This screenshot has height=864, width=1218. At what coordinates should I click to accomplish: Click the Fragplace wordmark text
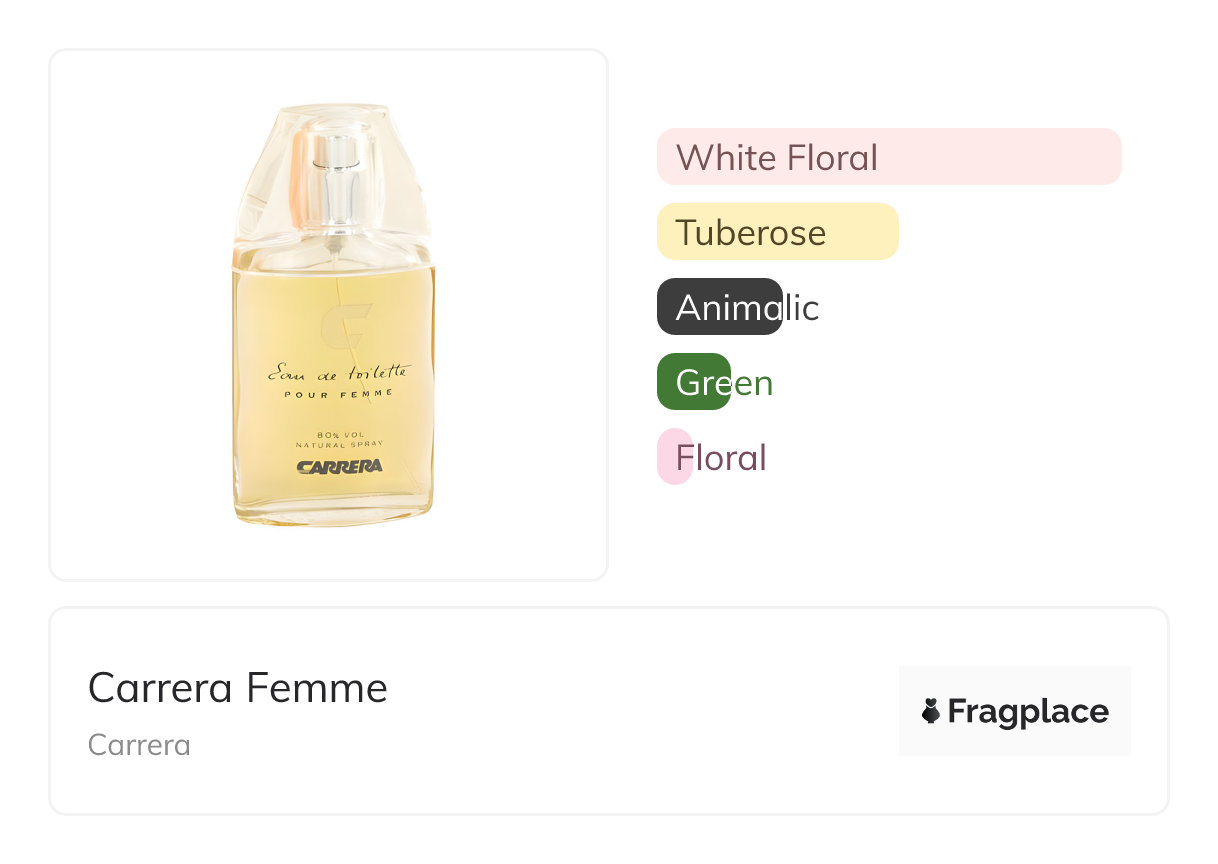pyautogui.click(x=1028, y=711)
